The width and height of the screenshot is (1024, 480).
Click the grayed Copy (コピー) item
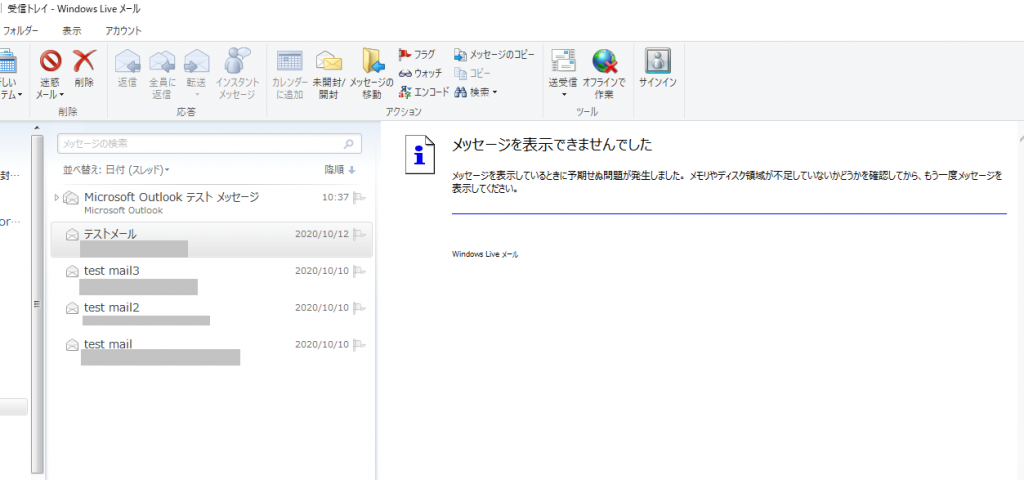coord(472,73)
